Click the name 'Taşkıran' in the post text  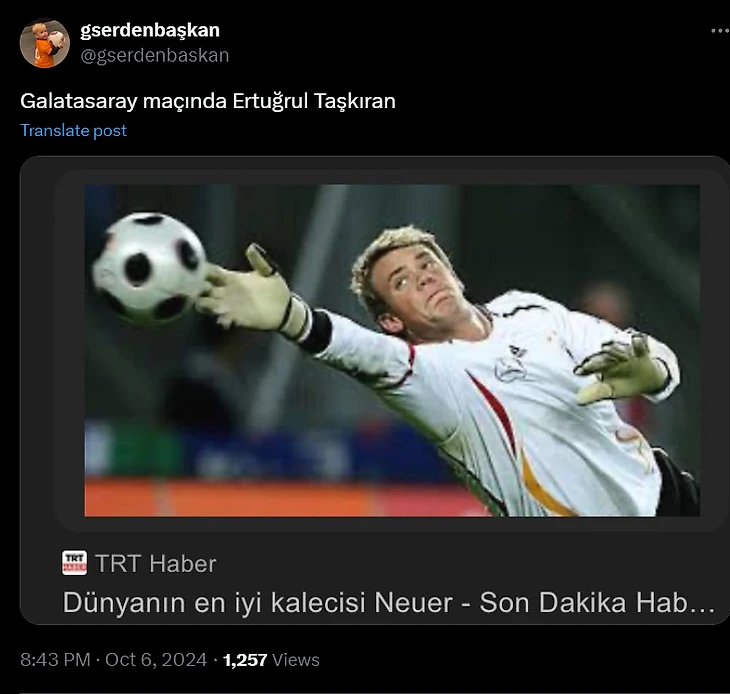[354, 101]
